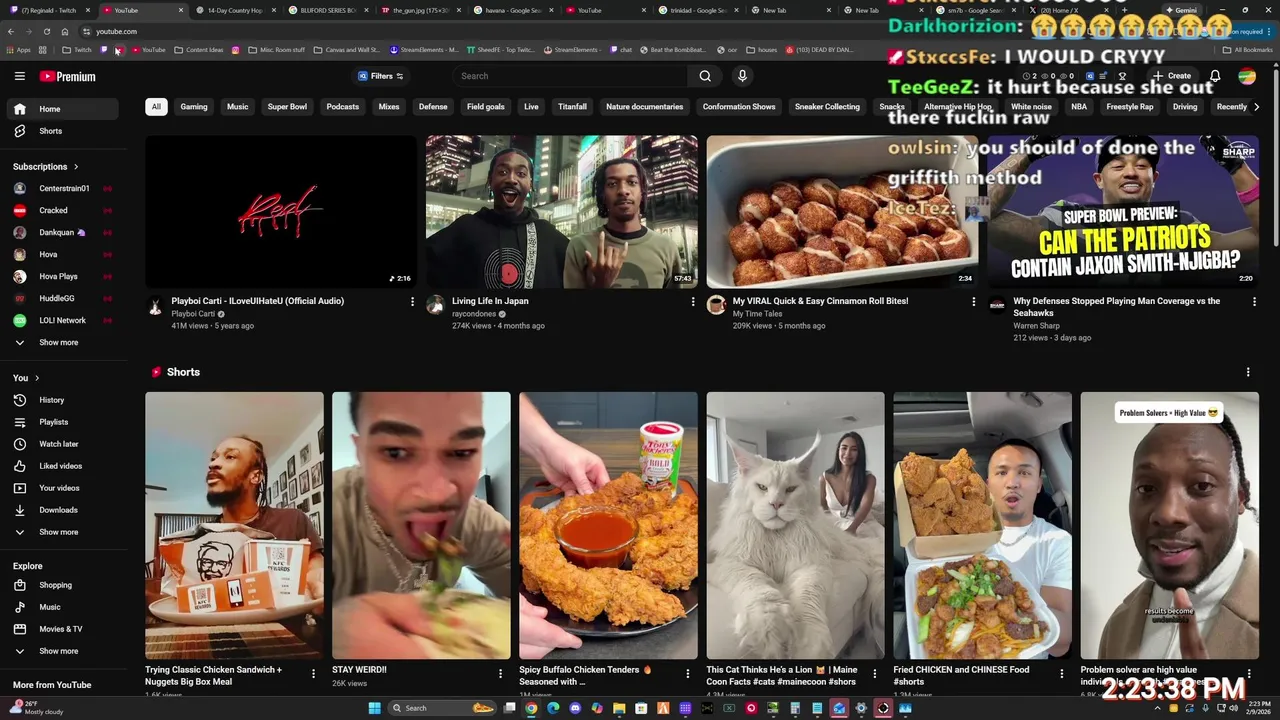Screen dimensions: 1280x720
Task: Reload the page in Chrome
Action: [x=46, y=31]
